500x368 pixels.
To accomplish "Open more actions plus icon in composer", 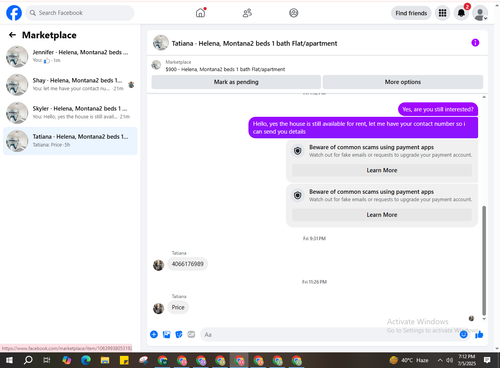I will (154, 334).
